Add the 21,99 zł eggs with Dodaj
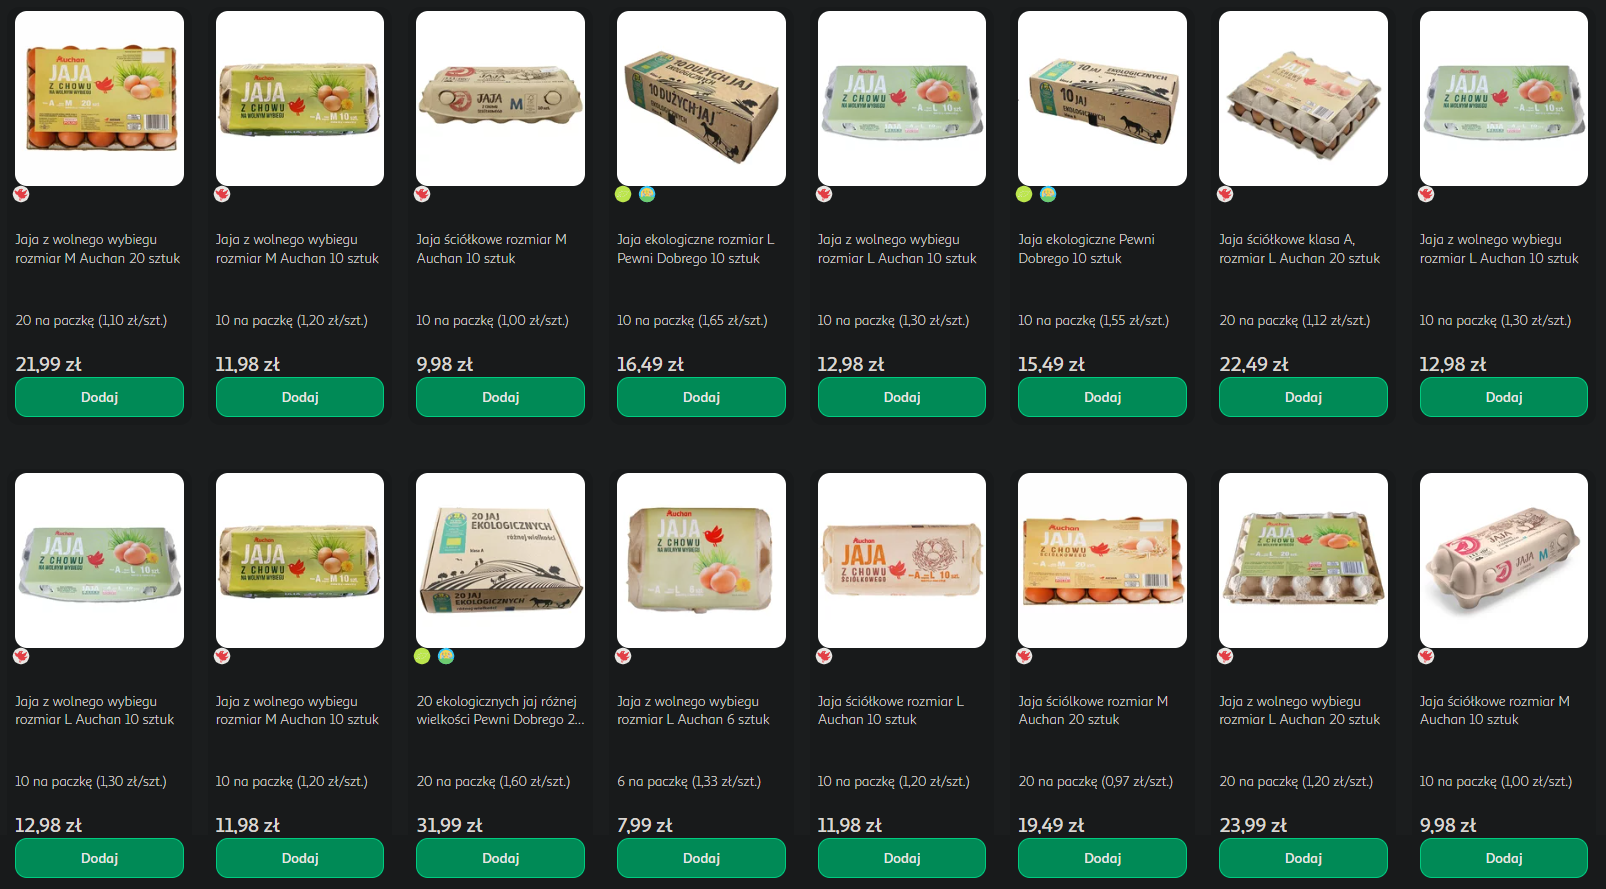This screenshot has height=889, width=1606. click(x=99, y=397)
